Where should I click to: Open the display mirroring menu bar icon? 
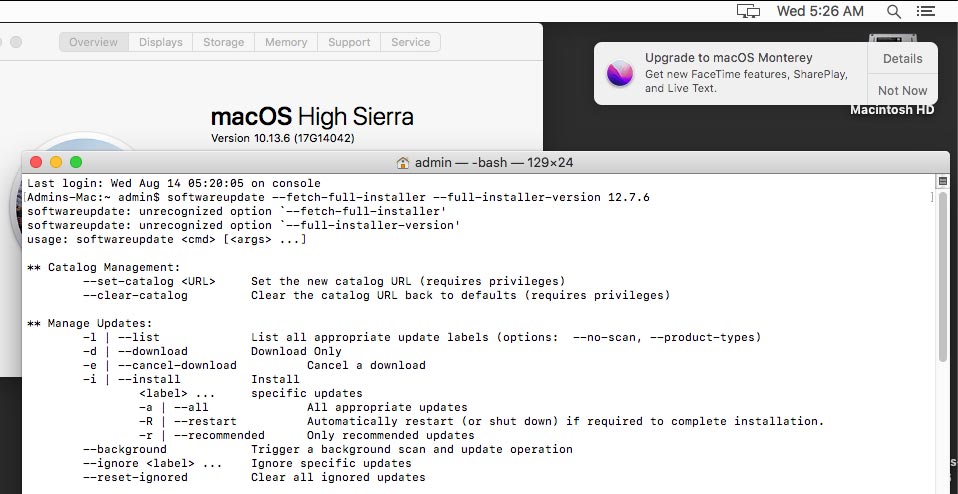(748, 11)
